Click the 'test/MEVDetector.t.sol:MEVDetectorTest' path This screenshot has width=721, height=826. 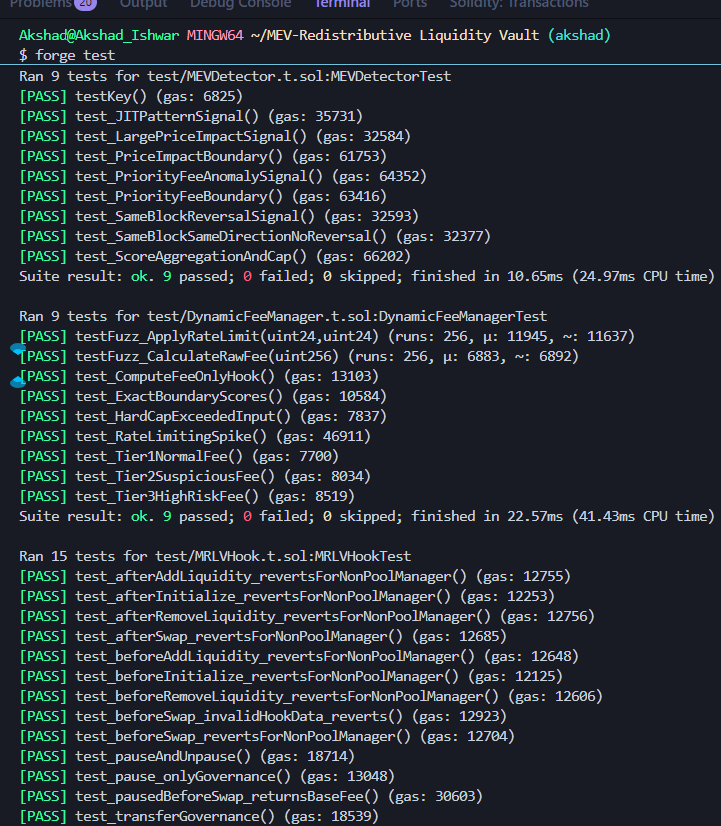point(299,76)
